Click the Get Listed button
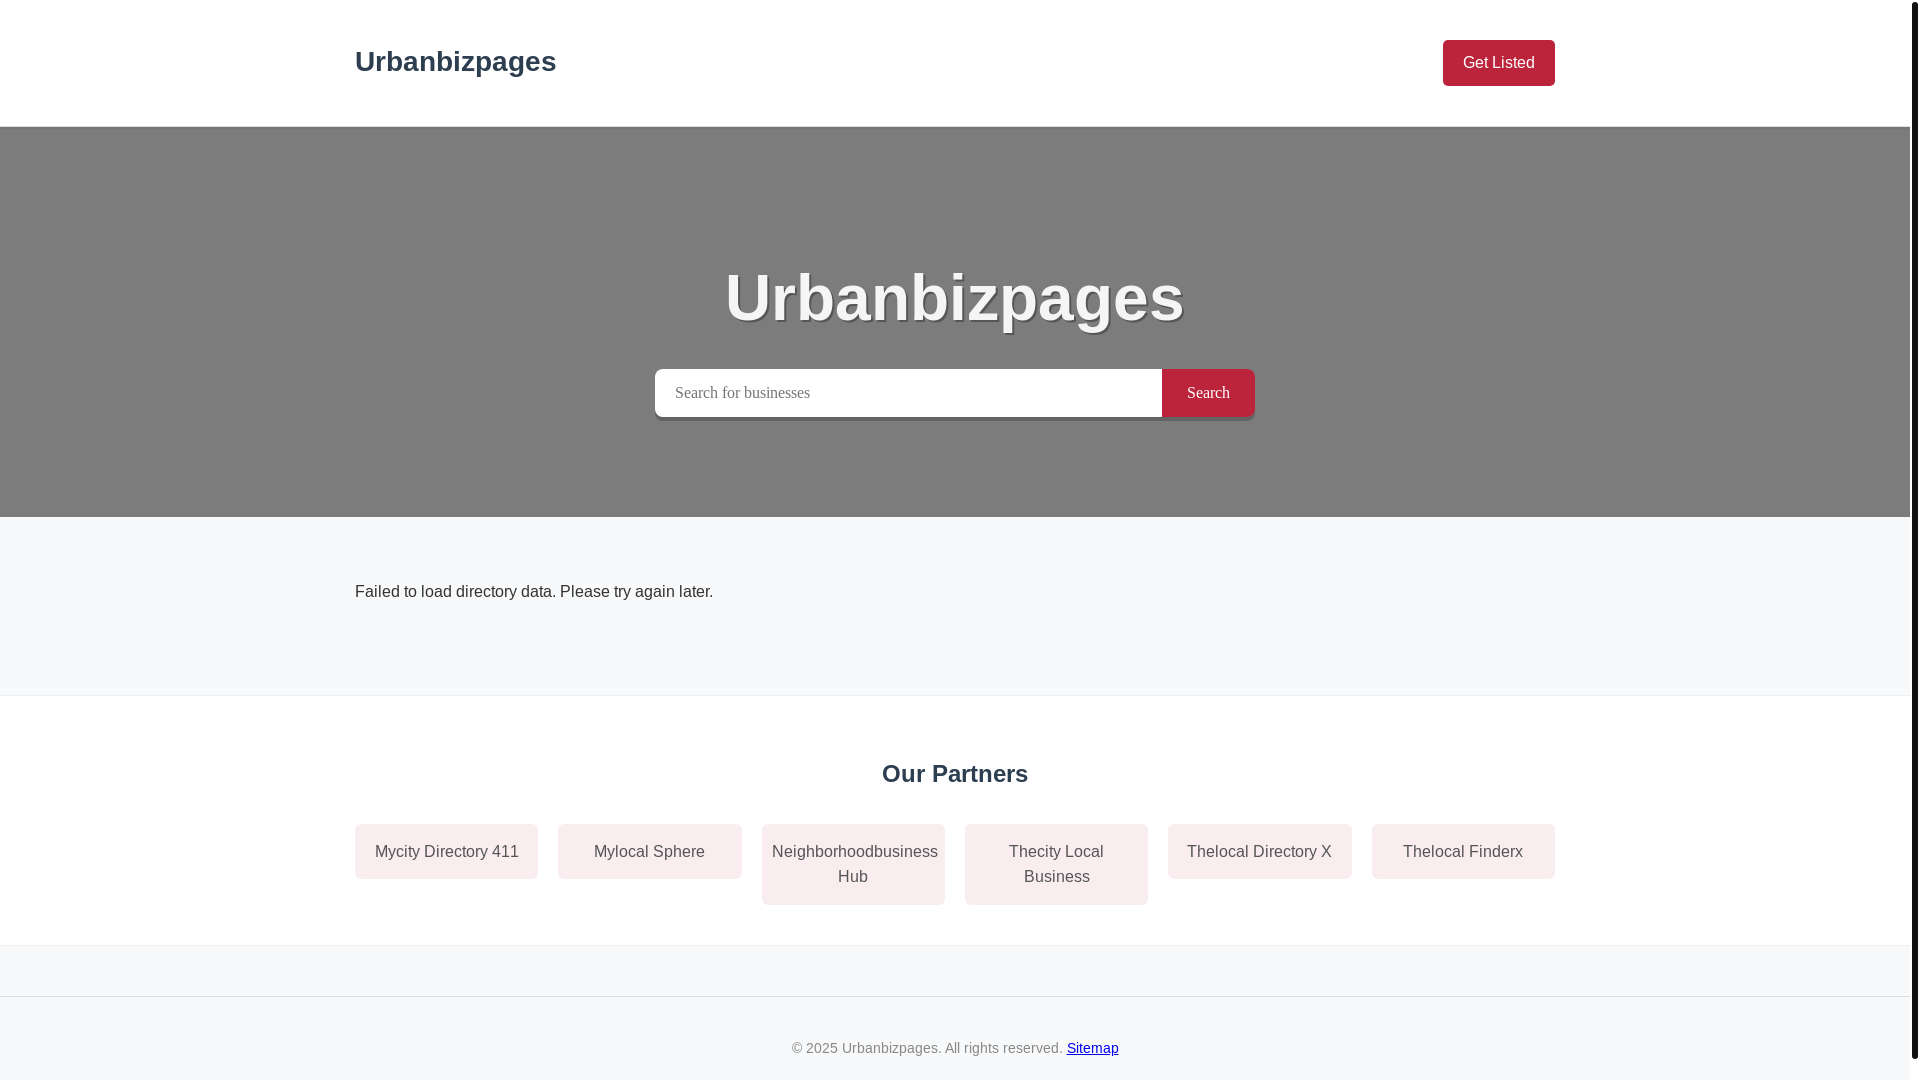Image resolution: width=1920 pixels, height=1080 pixels. coord(1498,63)
